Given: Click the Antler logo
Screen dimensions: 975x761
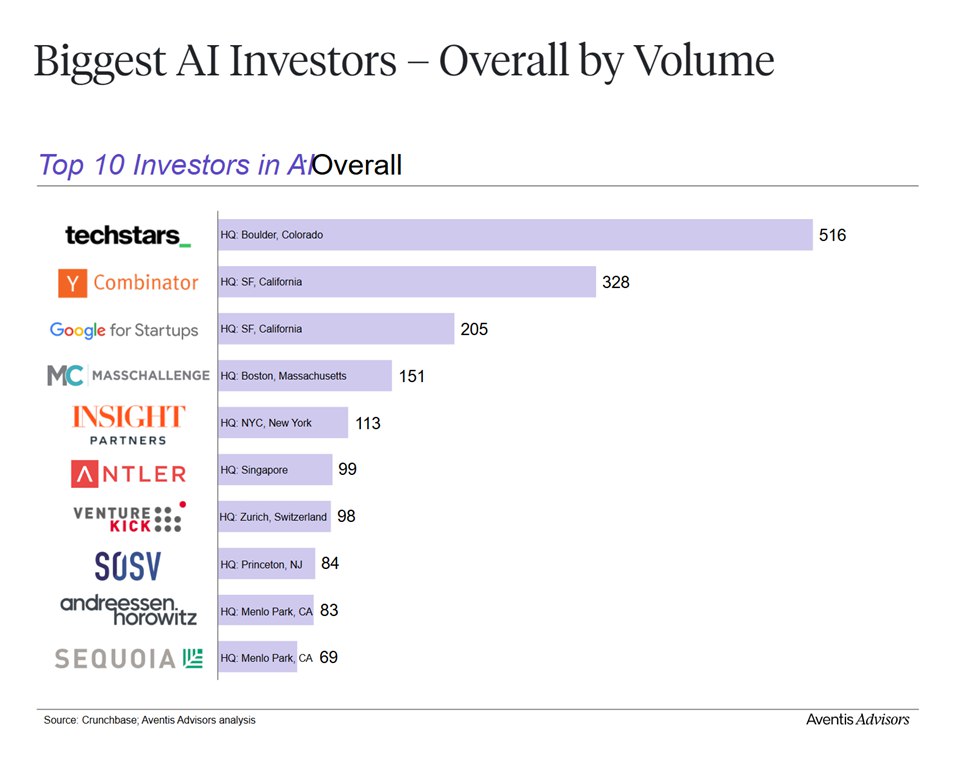Looking at the screenshot, I should click(x=128, y=473).
